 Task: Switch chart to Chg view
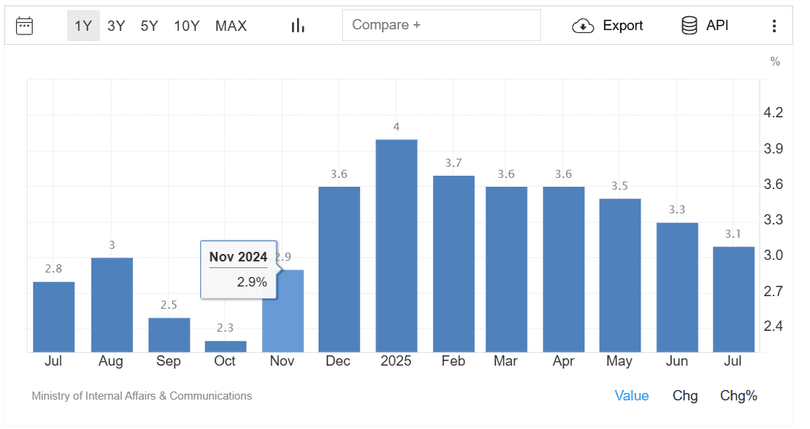(x=685, y=396)
